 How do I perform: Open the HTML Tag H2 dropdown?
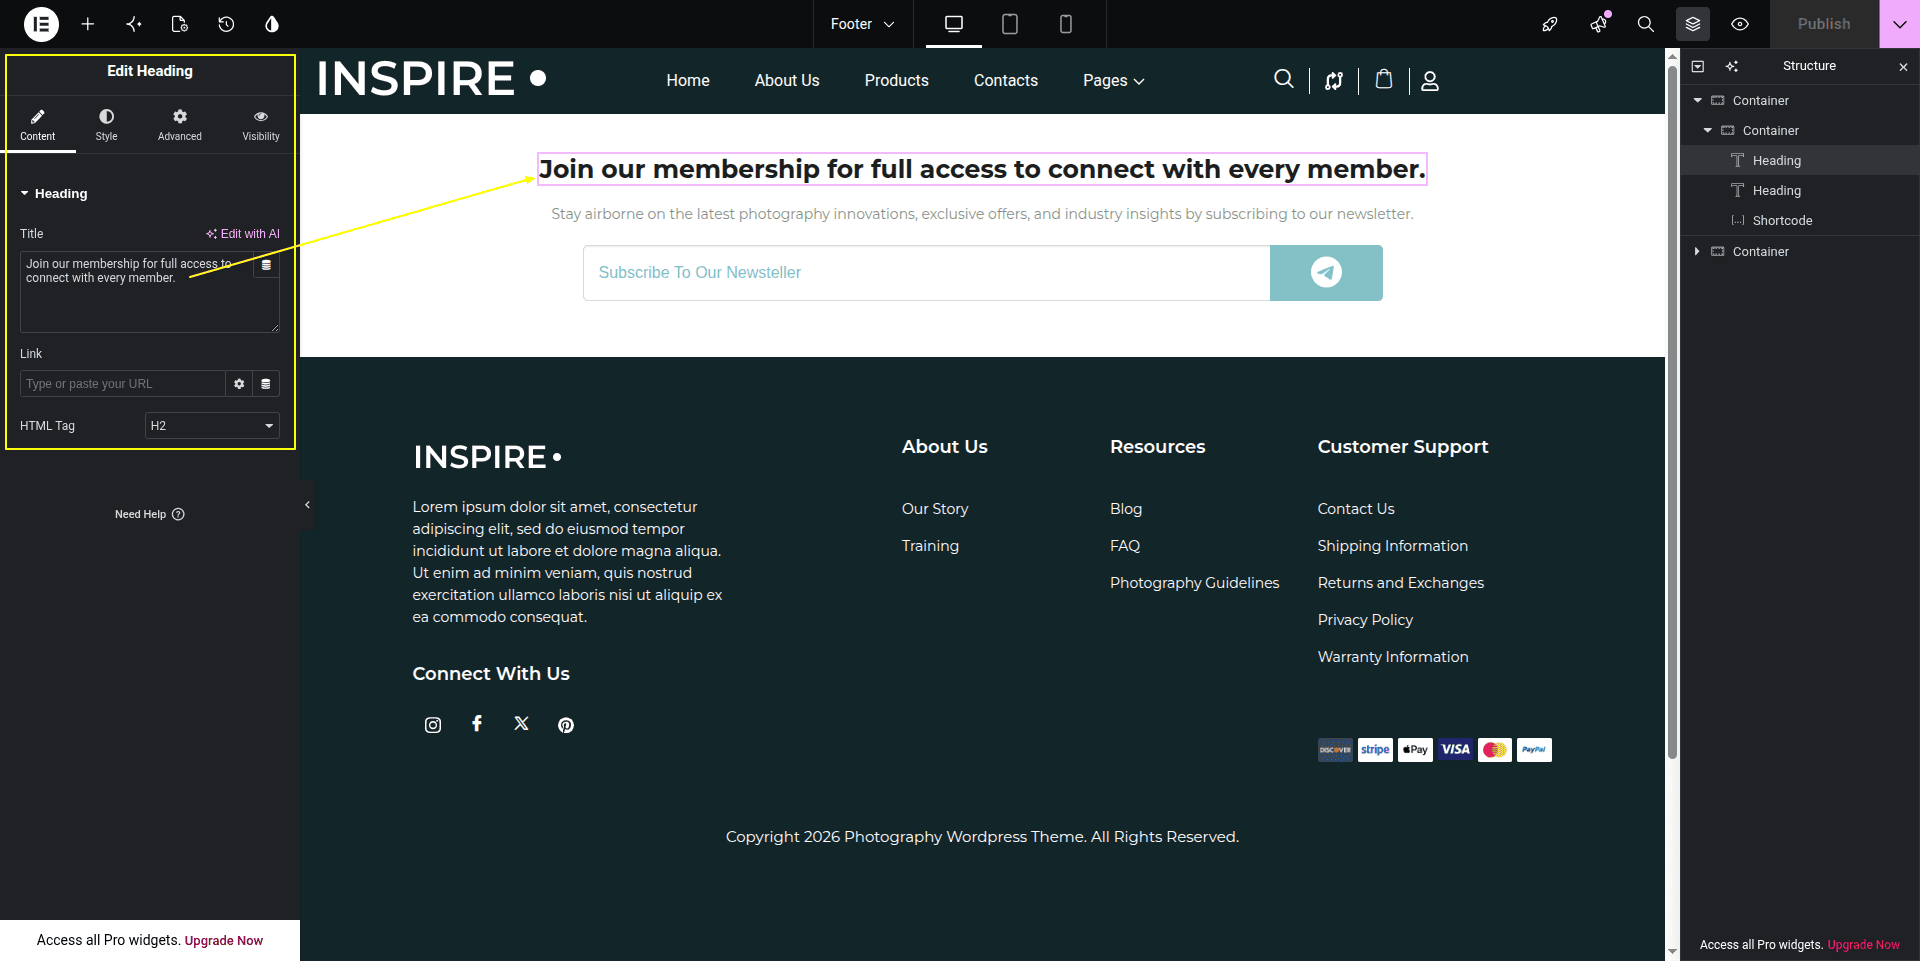[x=212, y=426]
